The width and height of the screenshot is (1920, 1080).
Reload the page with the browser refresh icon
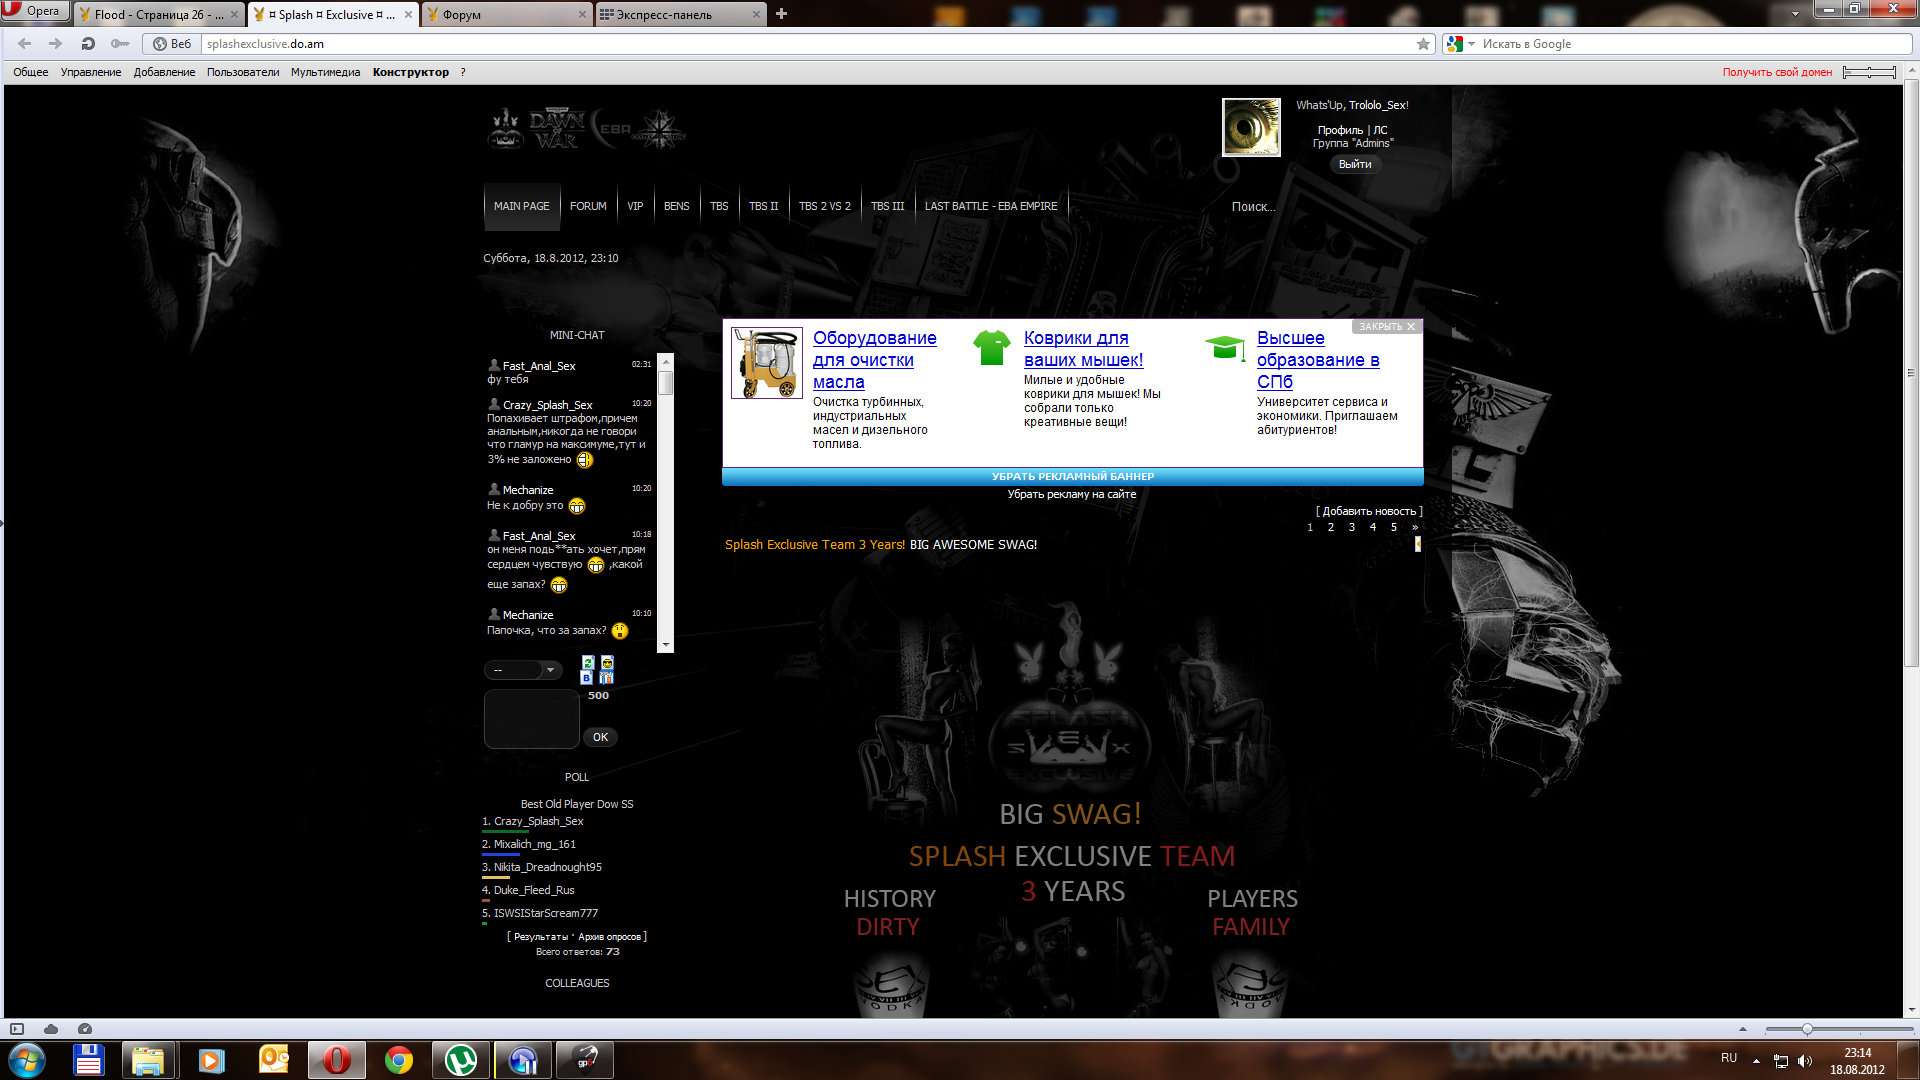88,44
